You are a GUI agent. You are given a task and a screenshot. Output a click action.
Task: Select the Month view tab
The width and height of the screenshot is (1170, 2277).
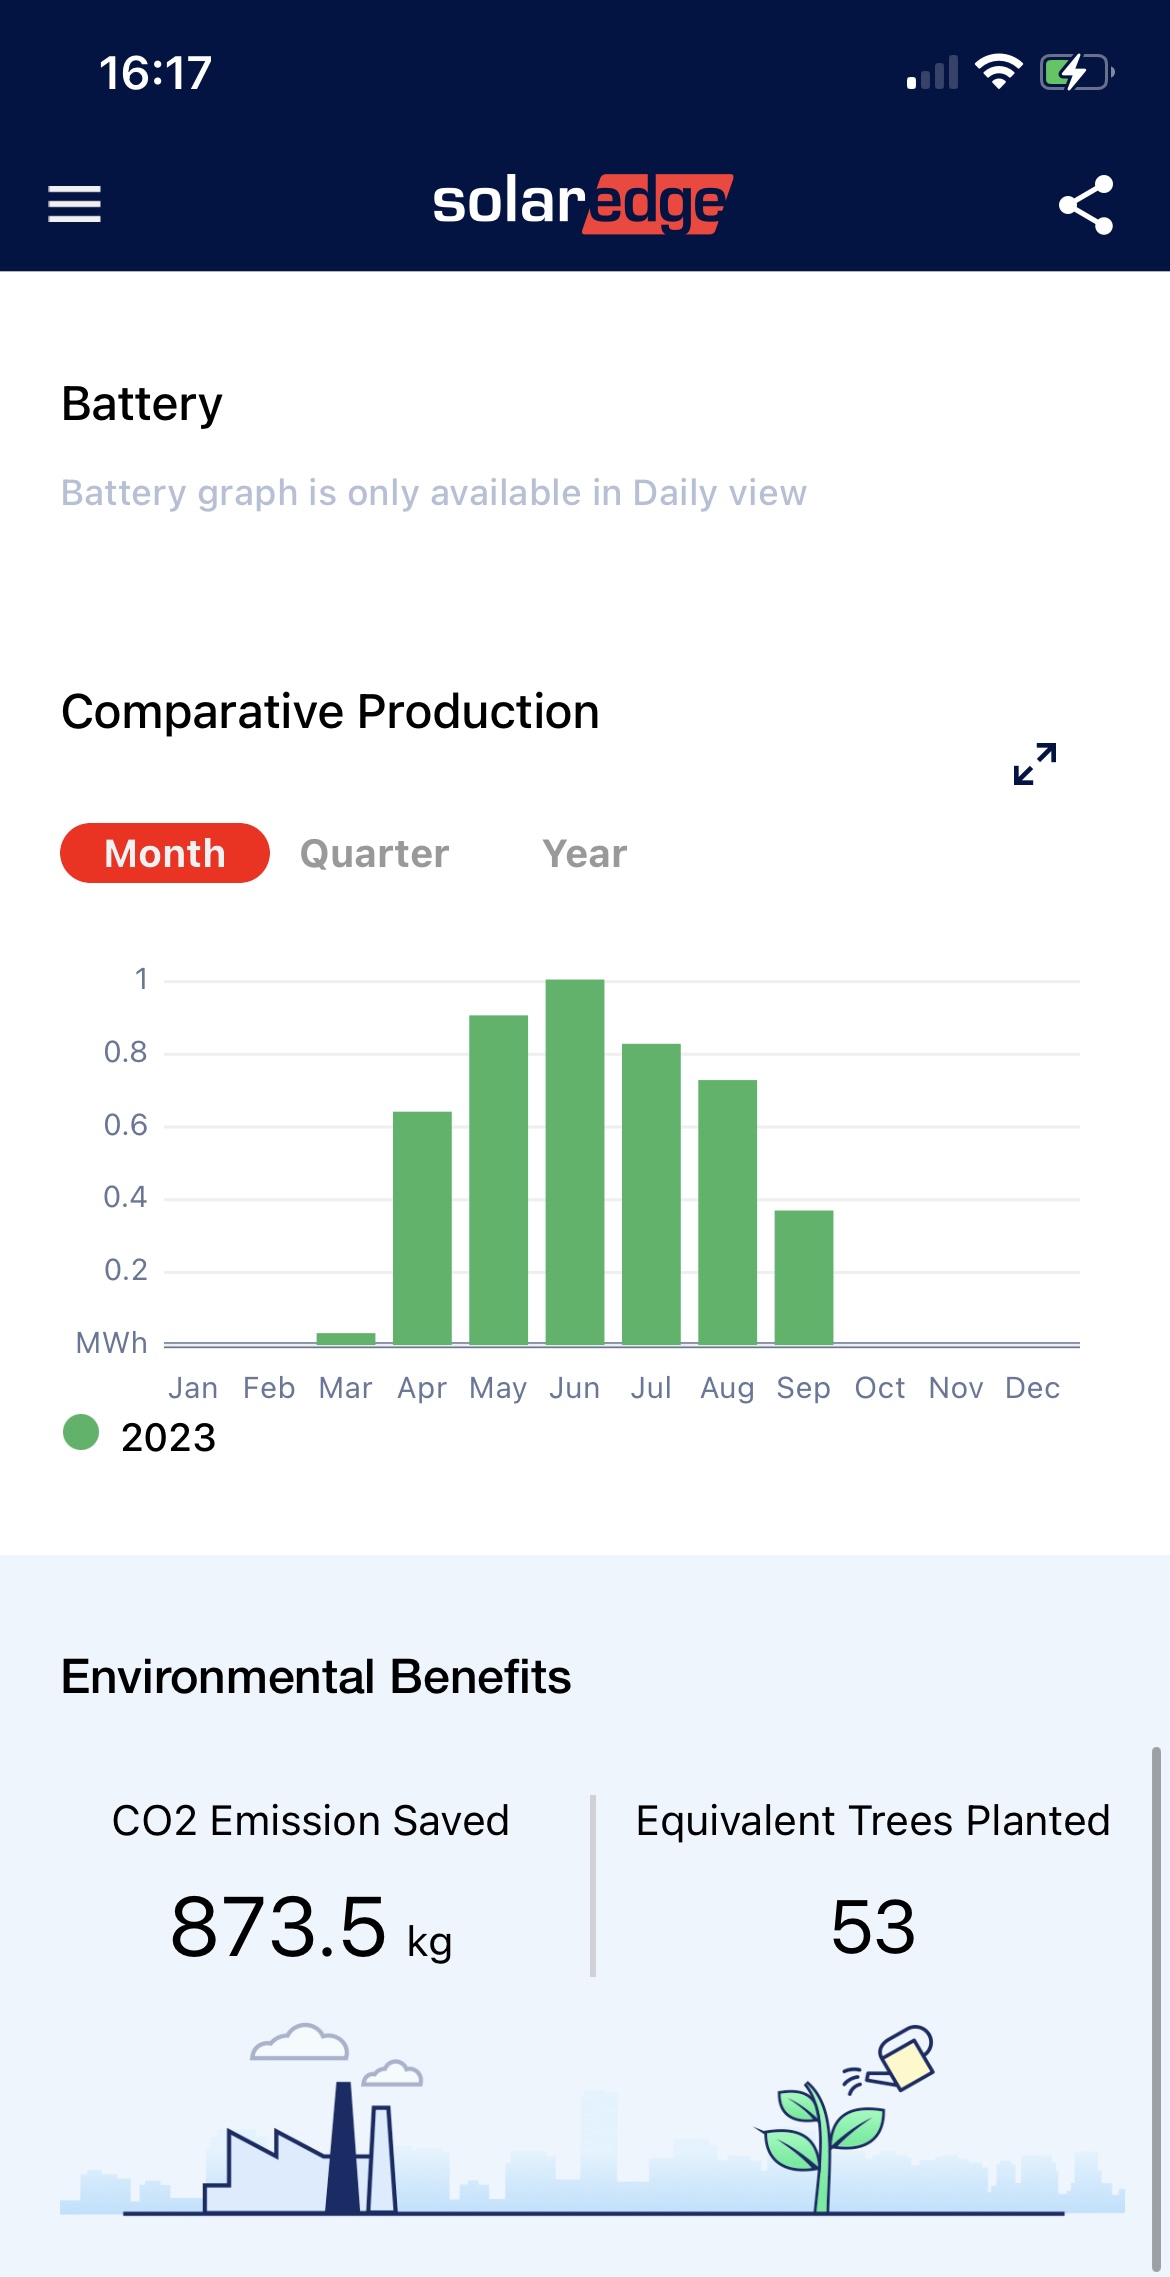[165, 853]
